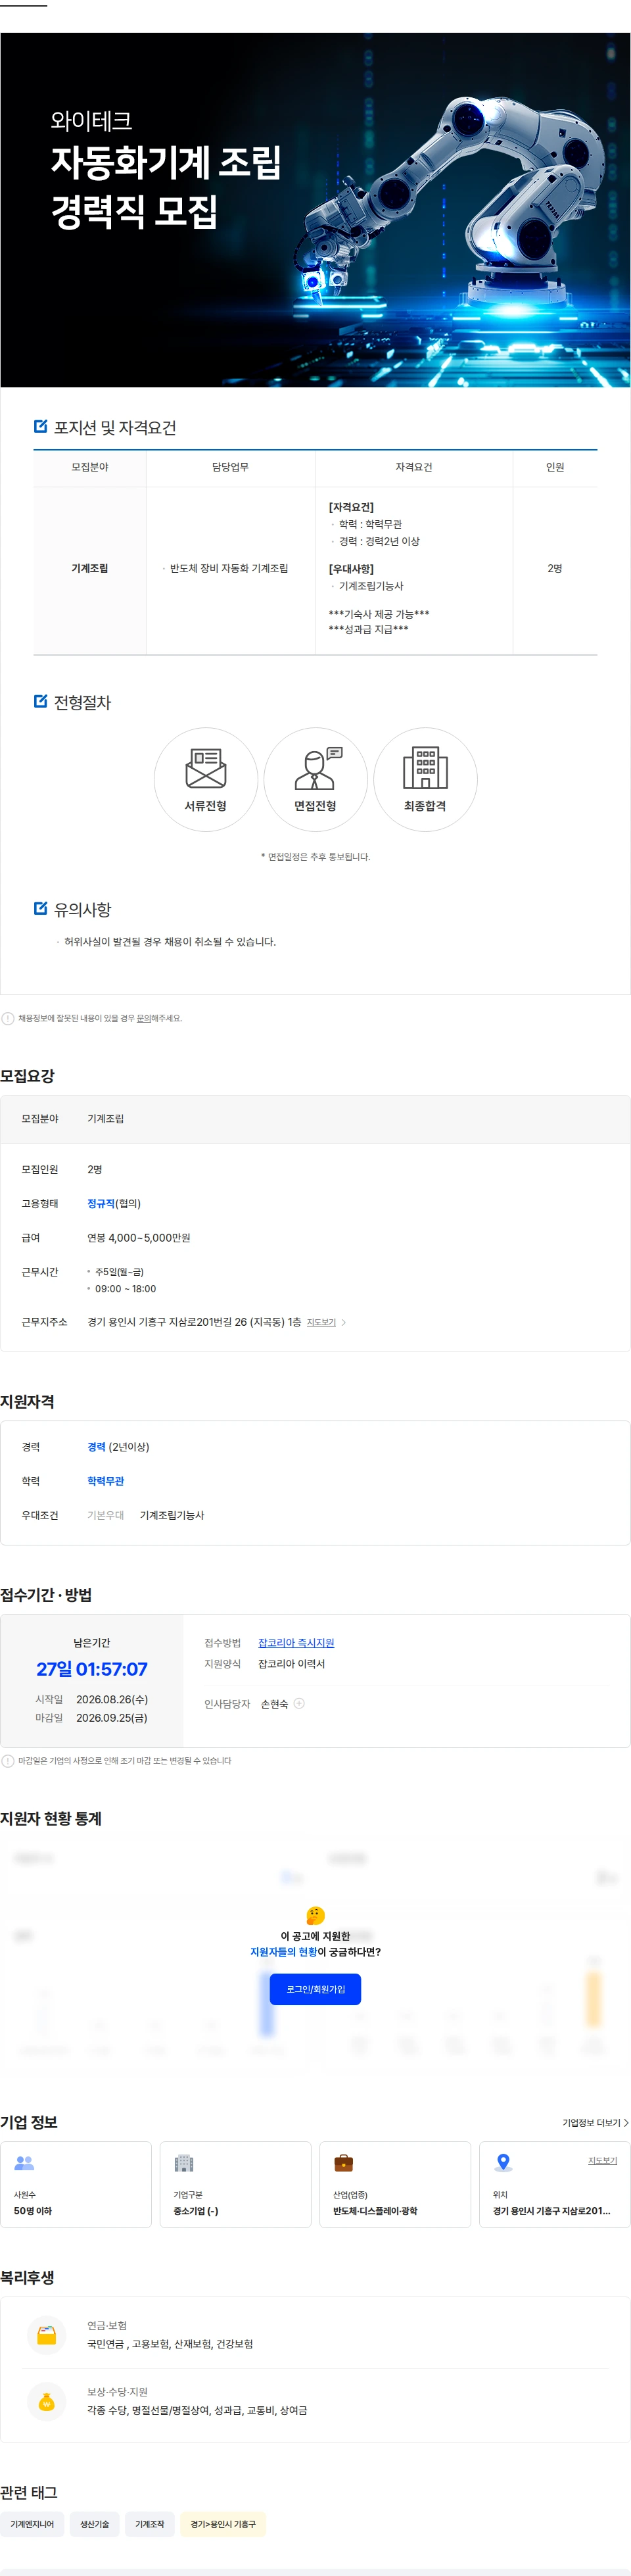Click the 사원수 people icon

click(25, 2162)
